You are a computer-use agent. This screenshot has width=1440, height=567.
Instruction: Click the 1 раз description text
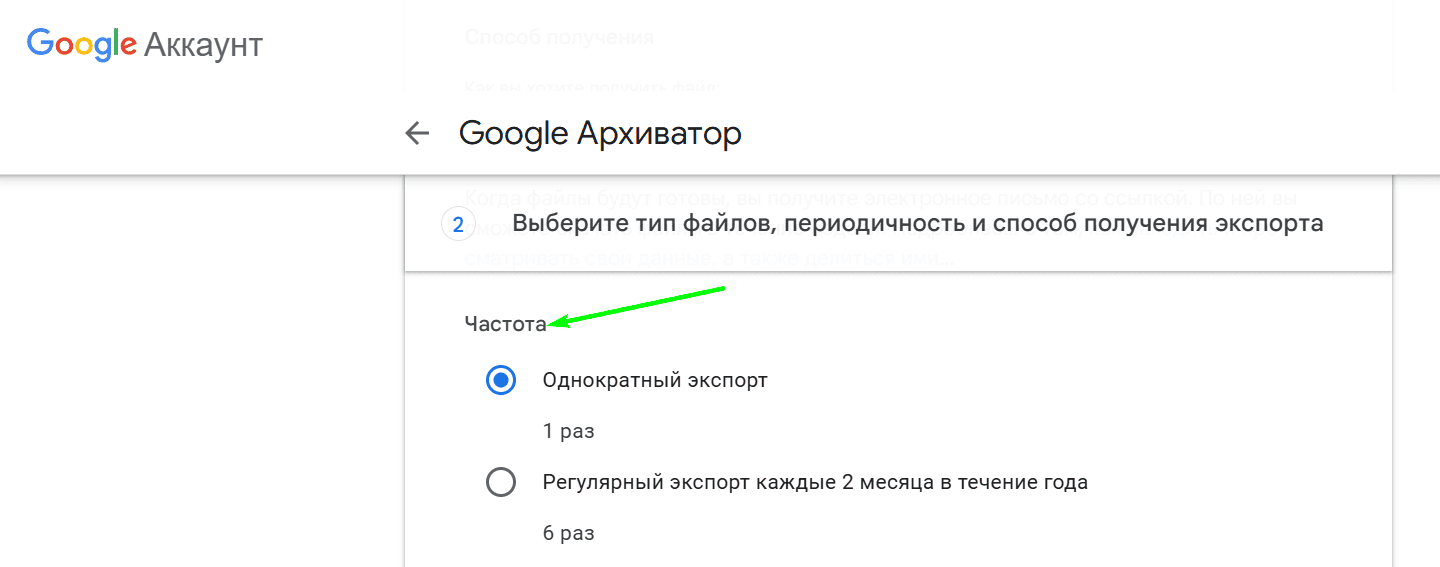coord(568,432)
